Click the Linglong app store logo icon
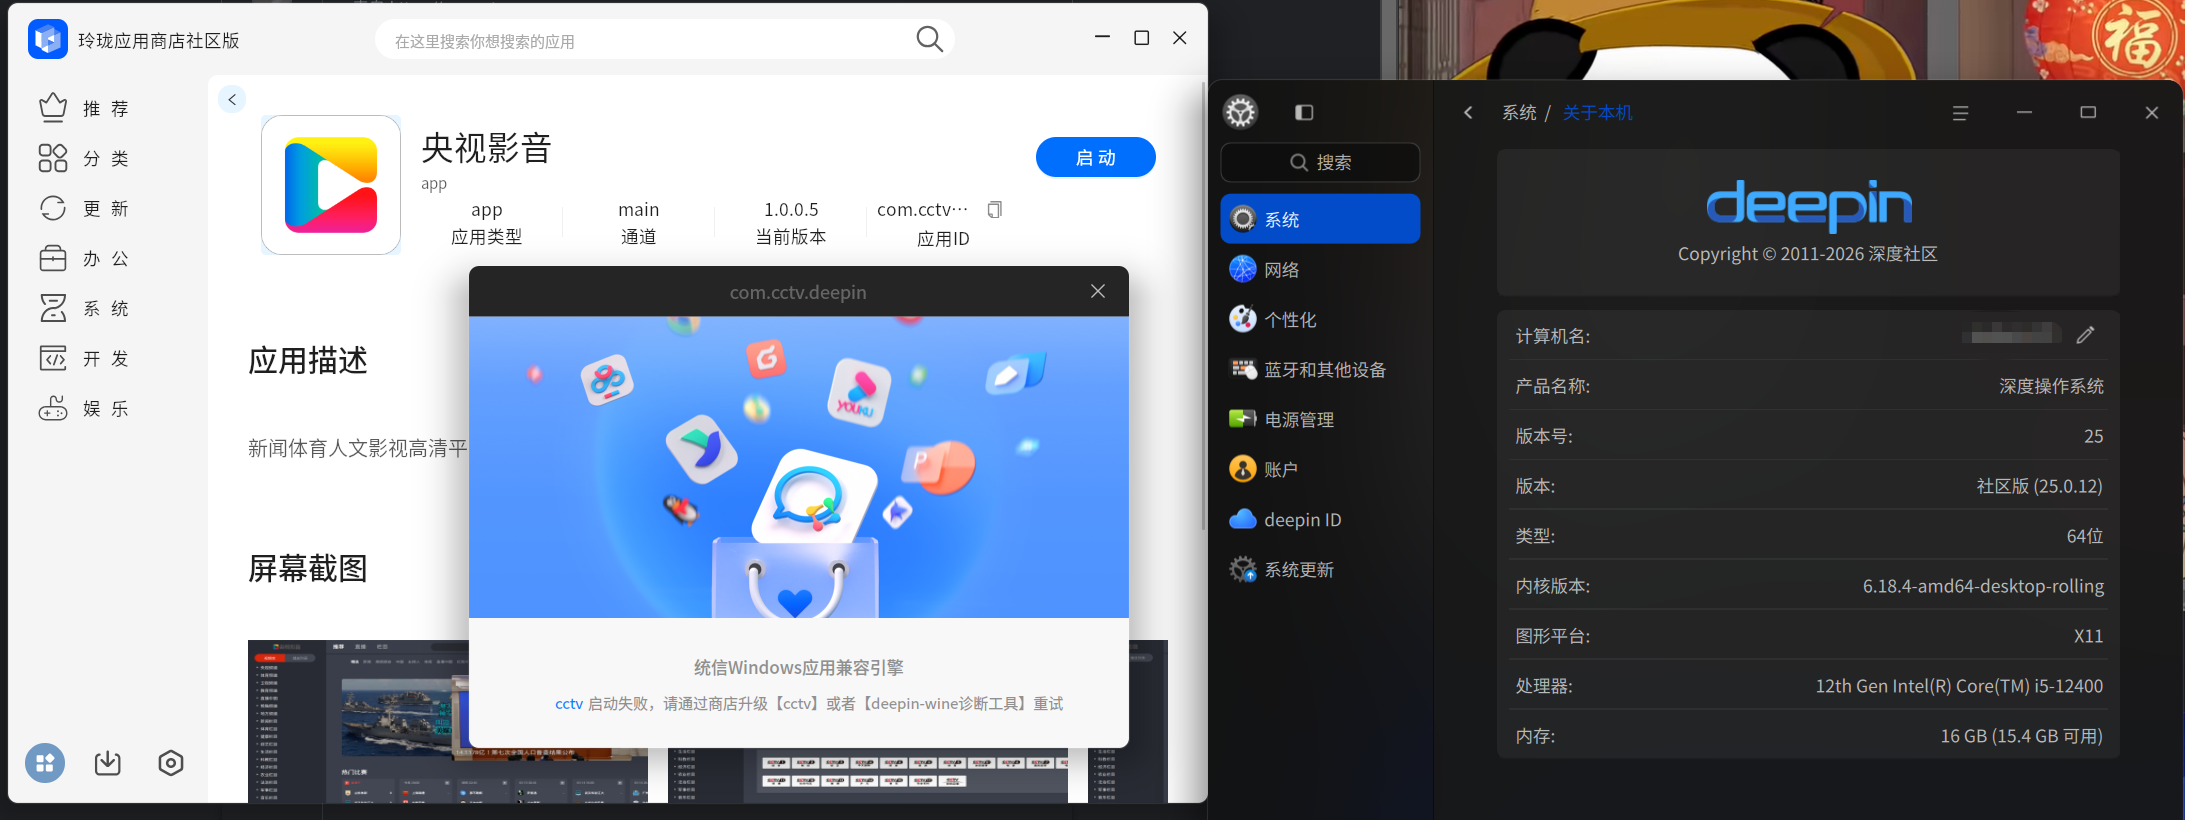The image size is (2185, 820). click(47, 40)
